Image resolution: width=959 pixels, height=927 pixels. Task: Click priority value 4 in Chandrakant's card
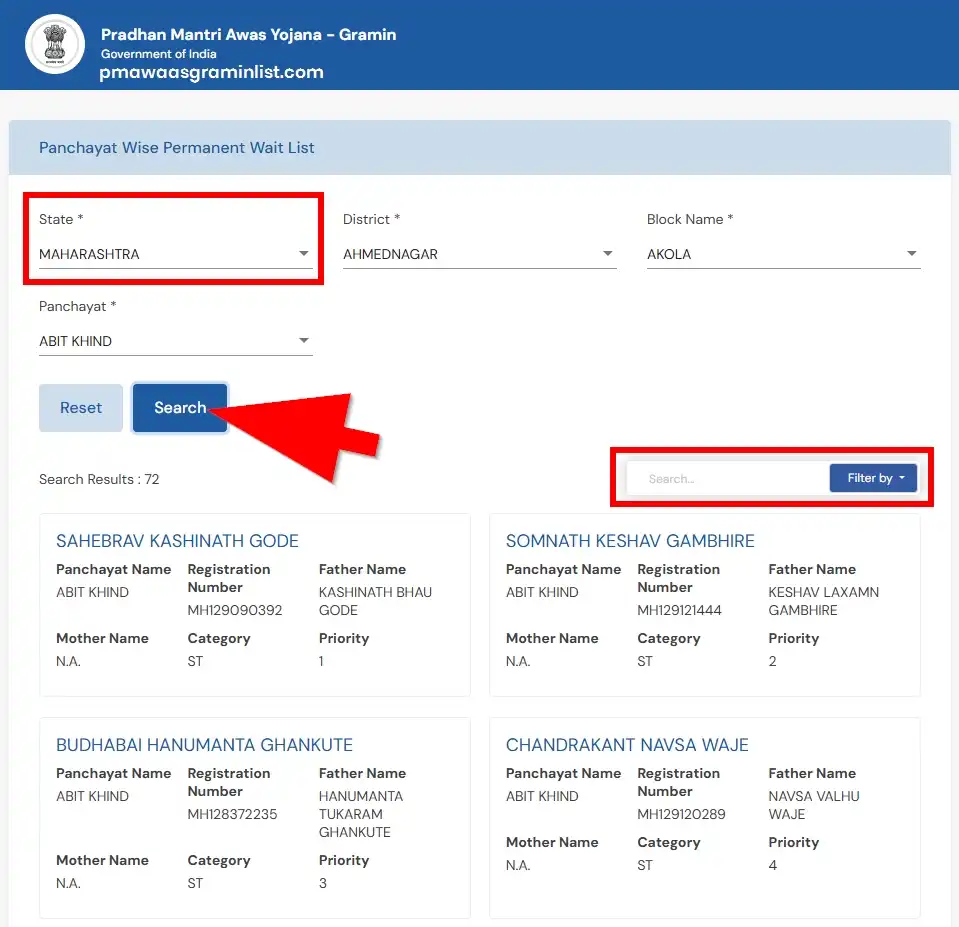(x=772, y=865)
